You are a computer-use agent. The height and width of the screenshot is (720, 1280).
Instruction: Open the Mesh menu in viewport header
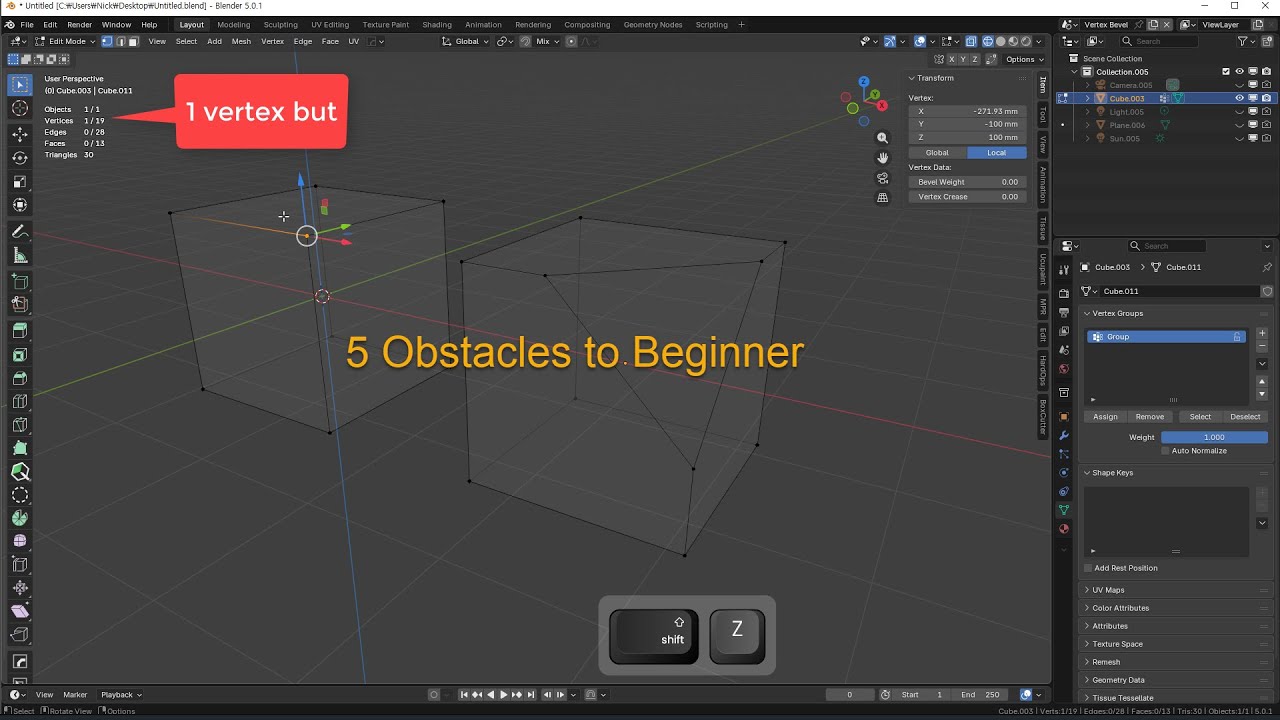click(241, 41)
